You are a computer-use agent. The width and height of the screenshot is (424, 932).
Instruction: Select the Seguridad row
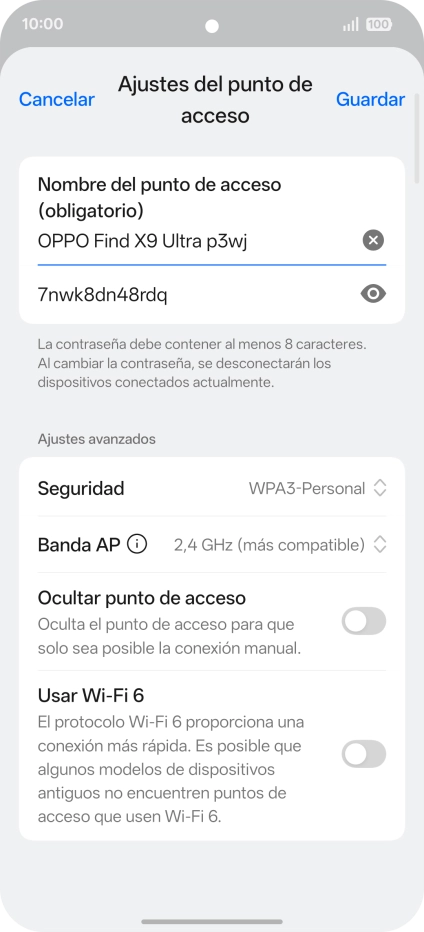point(212,489)
